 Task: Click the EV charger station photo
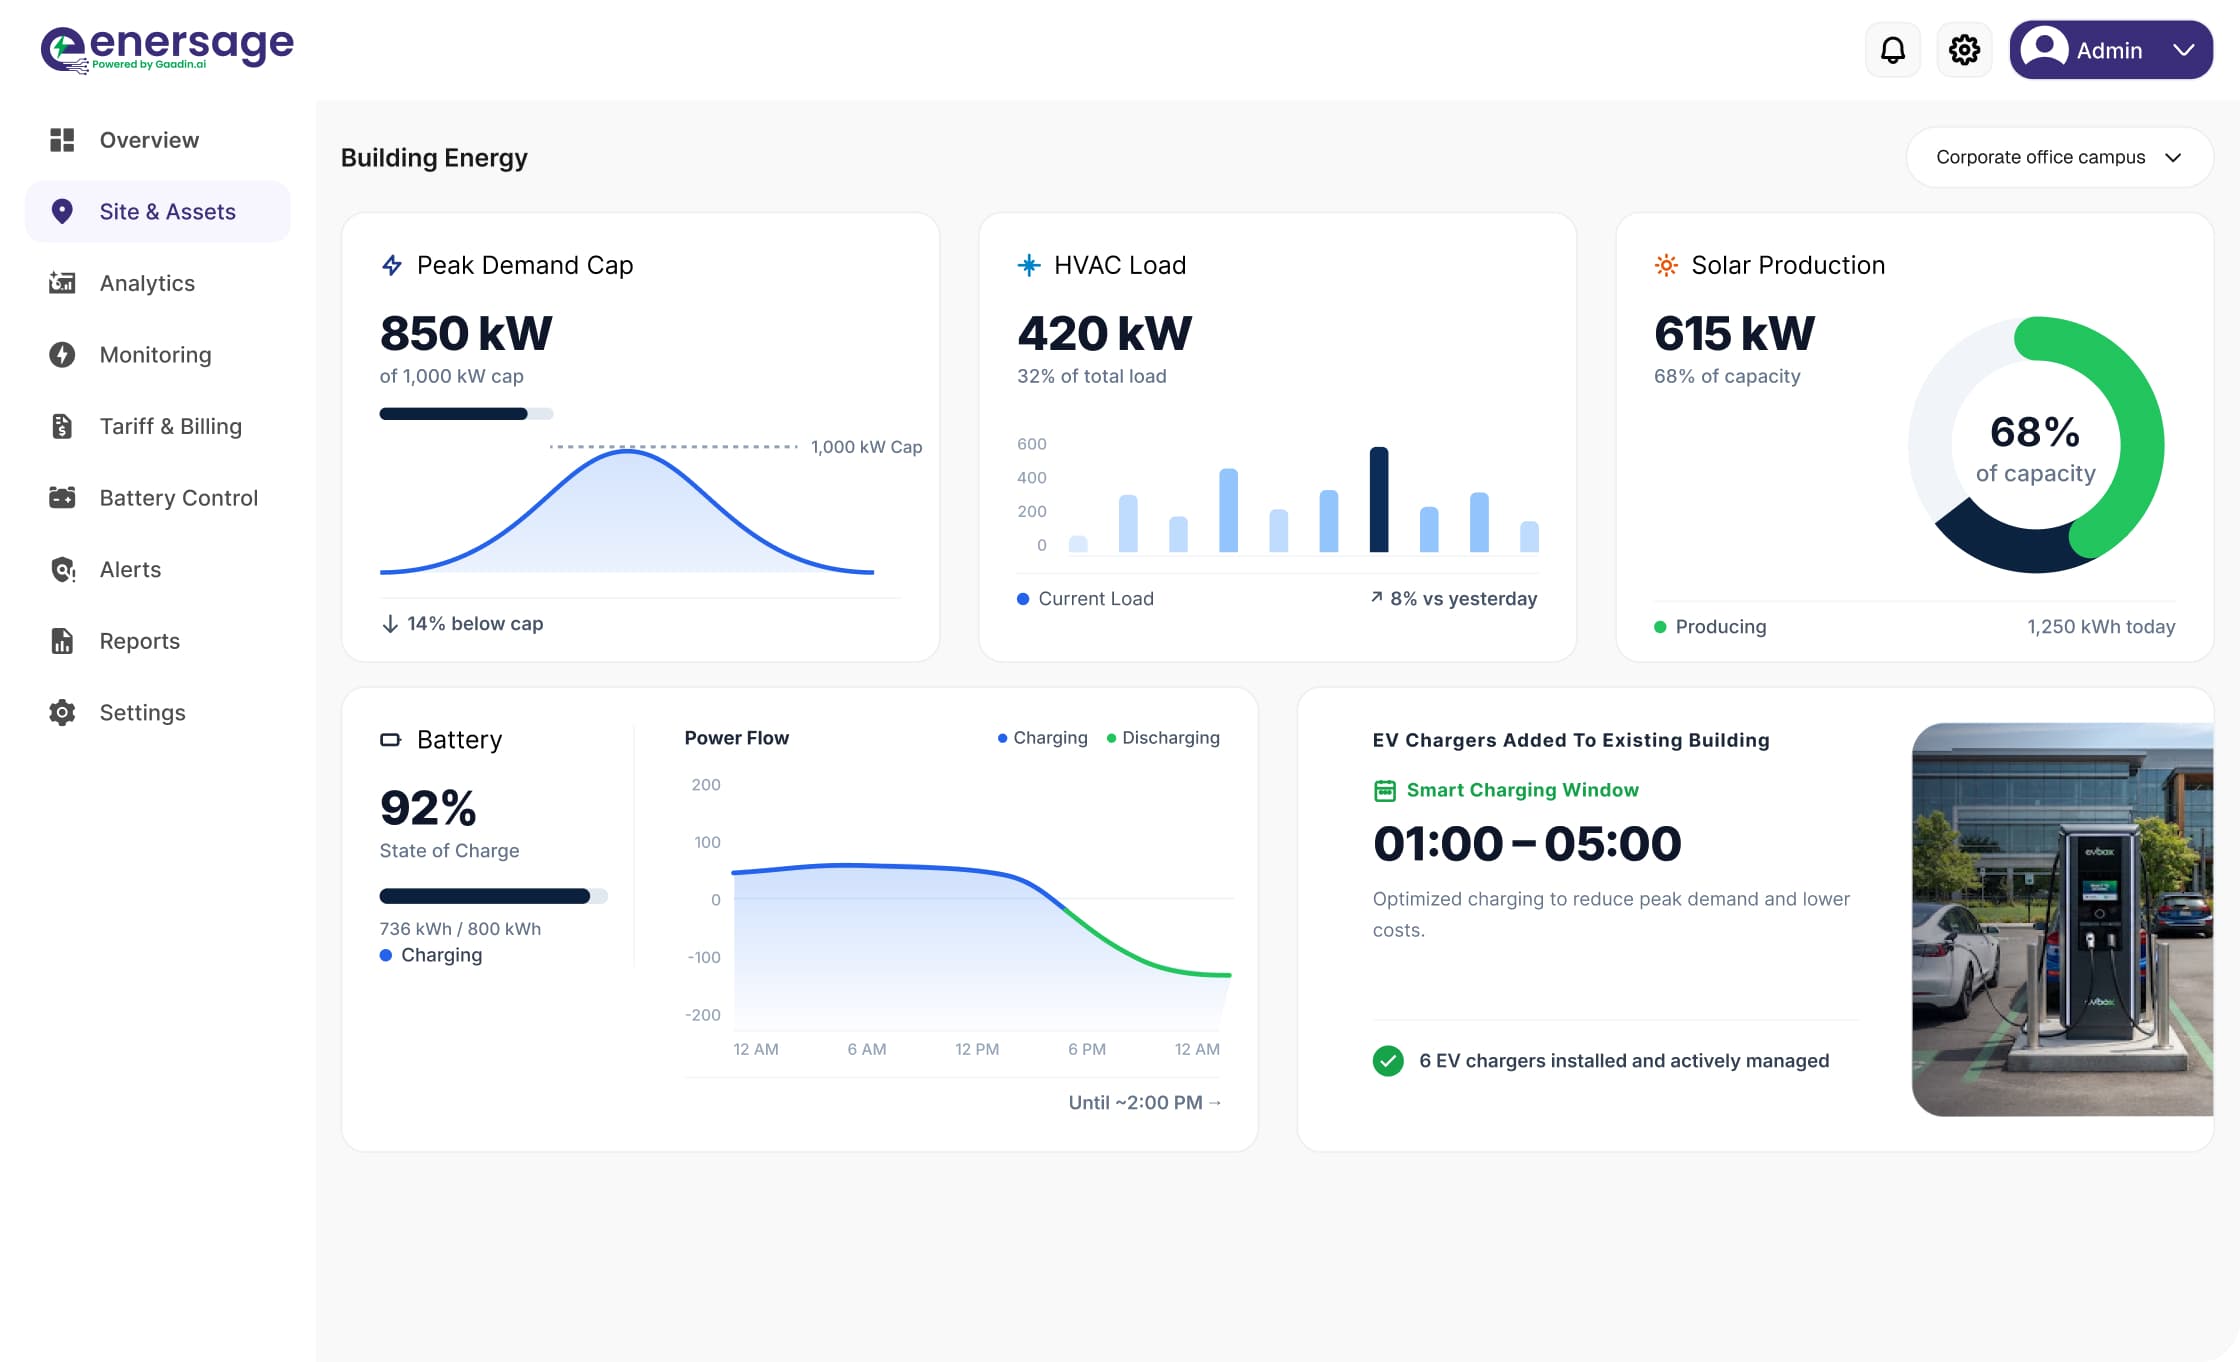(x=2062, y=919)
